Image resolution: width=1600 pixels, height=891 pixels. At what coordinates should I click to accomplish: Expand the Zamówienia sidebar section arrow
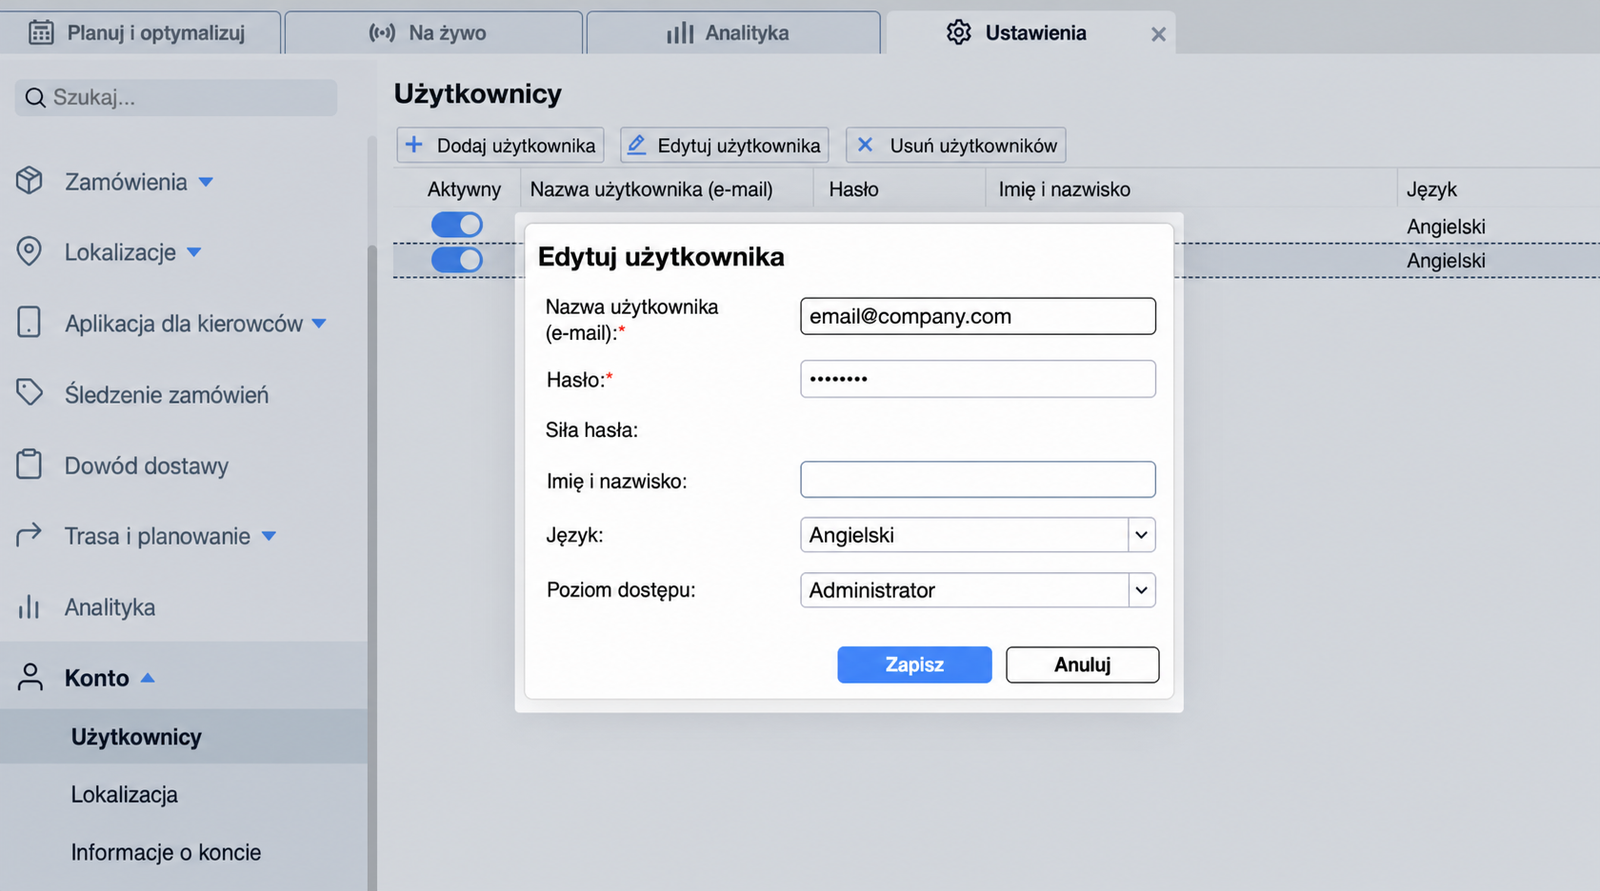206,182
